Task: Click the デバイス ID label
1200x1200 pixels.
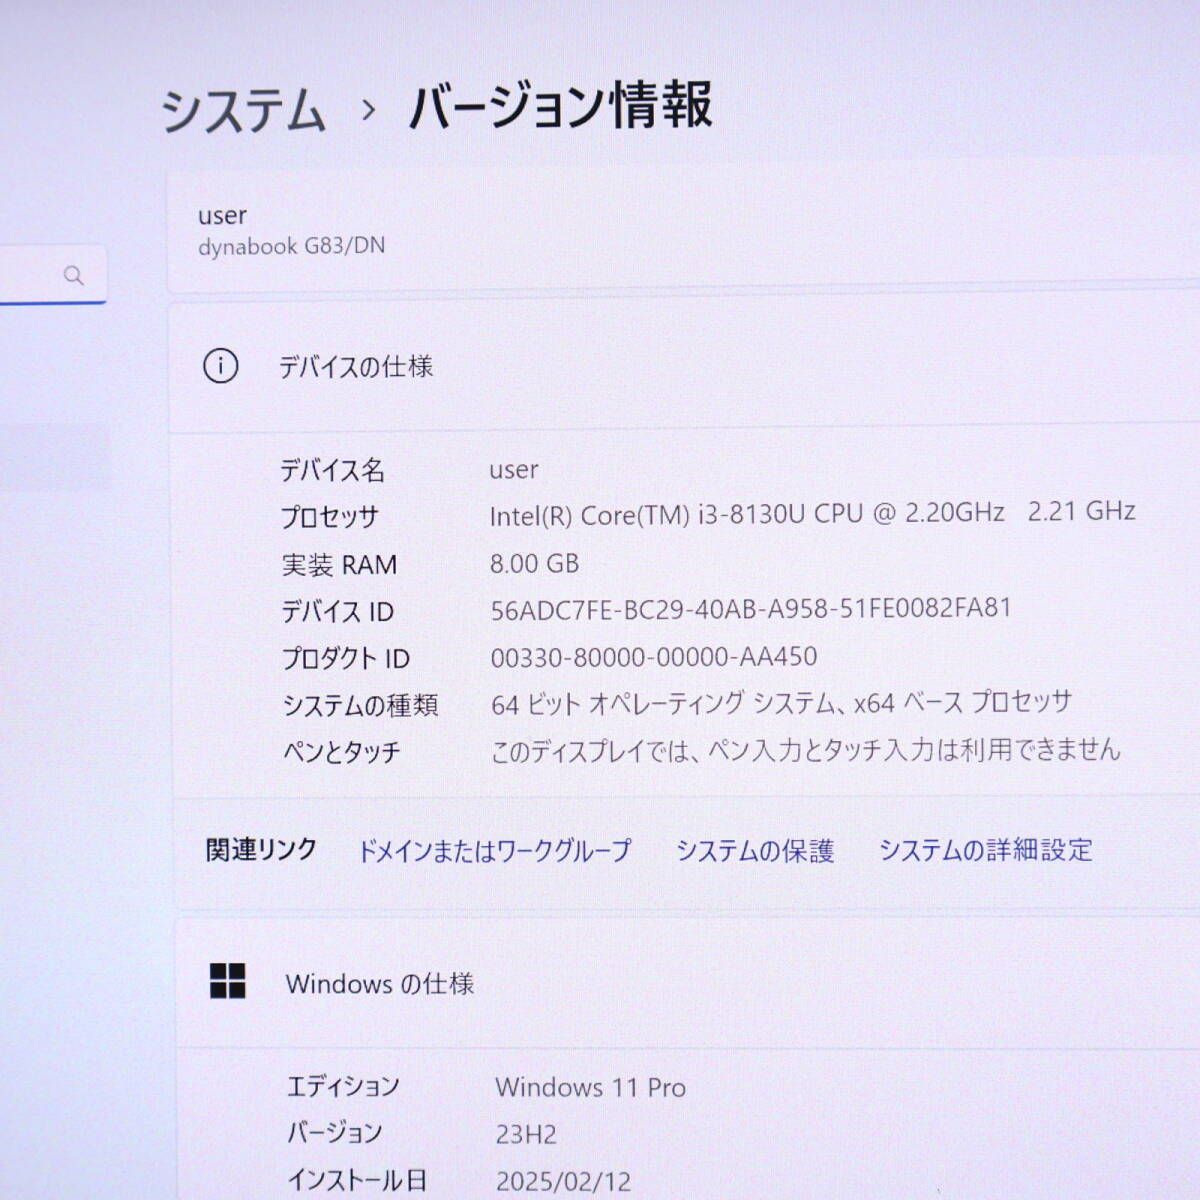Action: click(337, 611)
